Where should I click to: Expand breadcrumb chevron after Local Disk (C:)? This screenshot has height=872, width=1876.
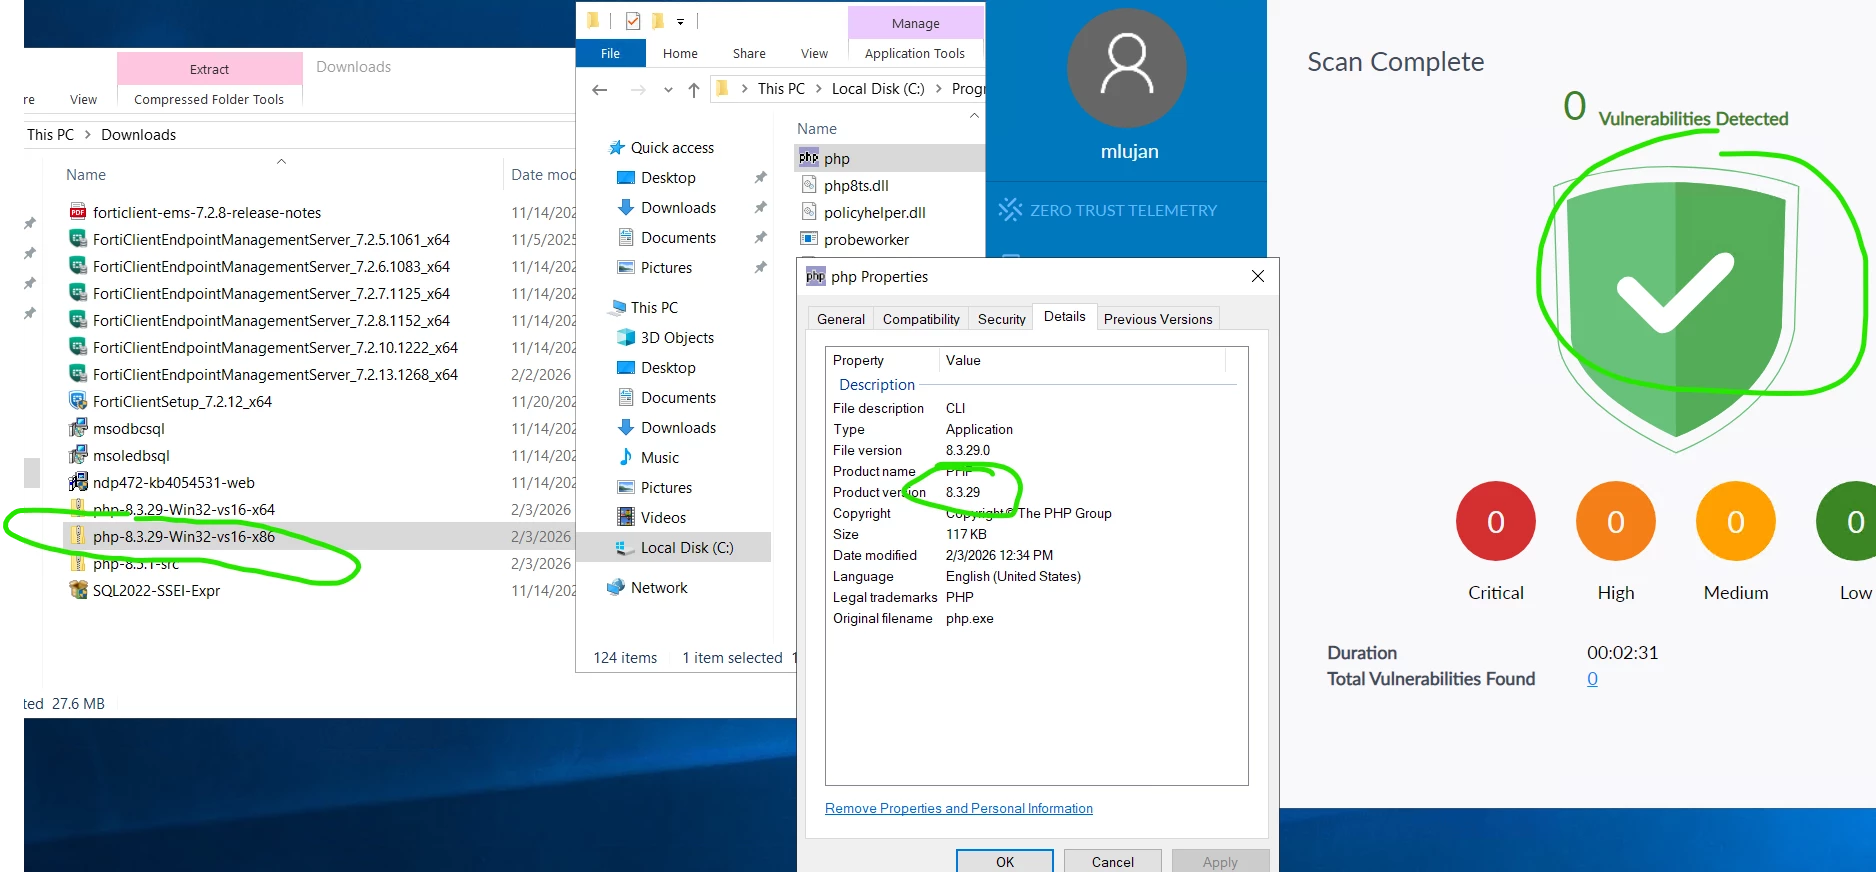[938, 89]
